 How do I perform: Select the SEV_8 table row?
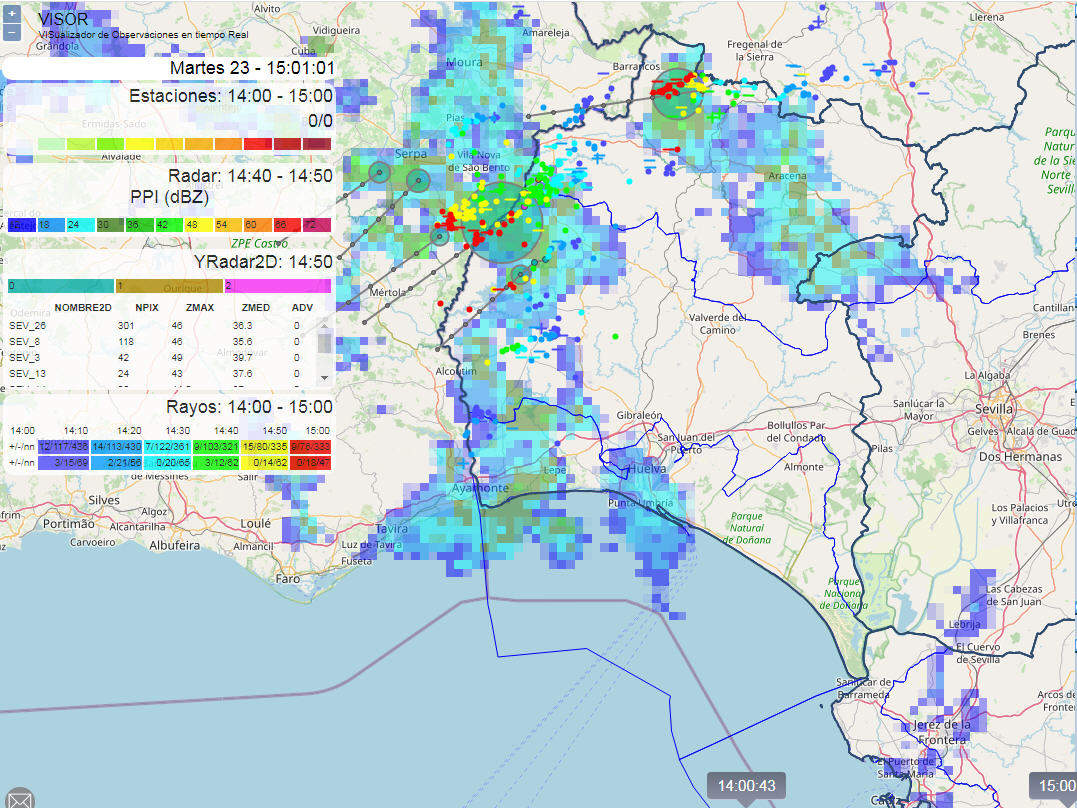pyautogui.click(x=159, y=341)
